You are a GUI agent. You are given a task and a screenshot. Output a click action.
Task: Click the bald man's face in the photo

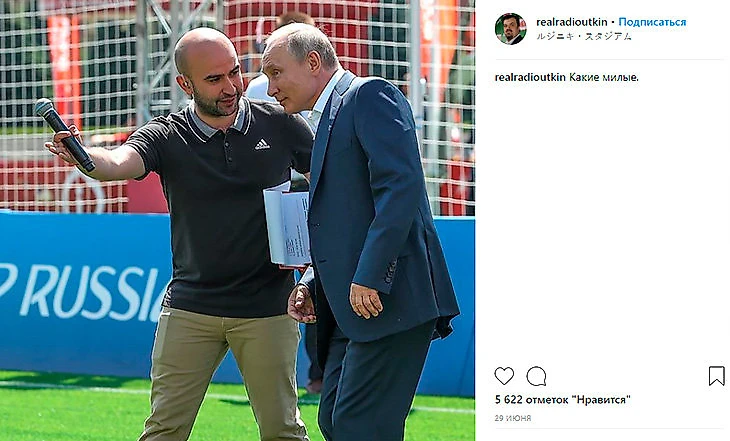(x=215, y=82)
